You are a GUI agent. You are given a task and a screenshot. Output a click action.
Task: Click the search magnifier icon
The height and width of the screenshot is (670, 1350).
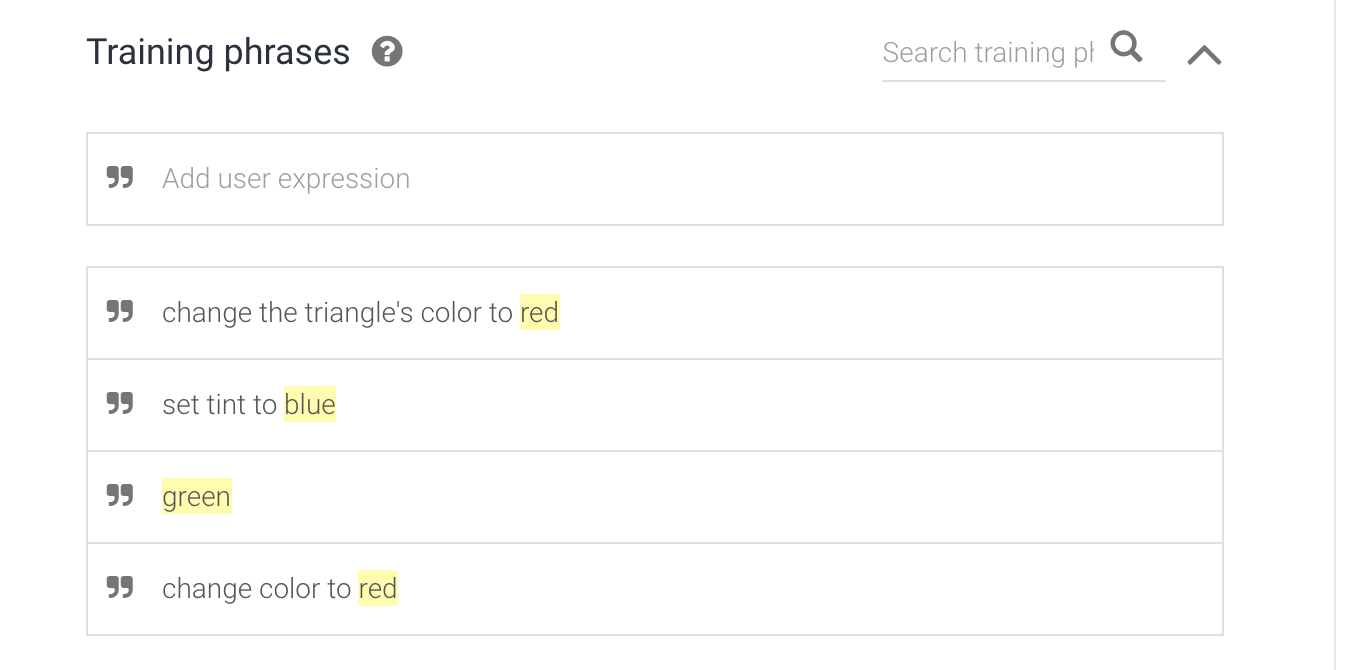(1126, 47)
